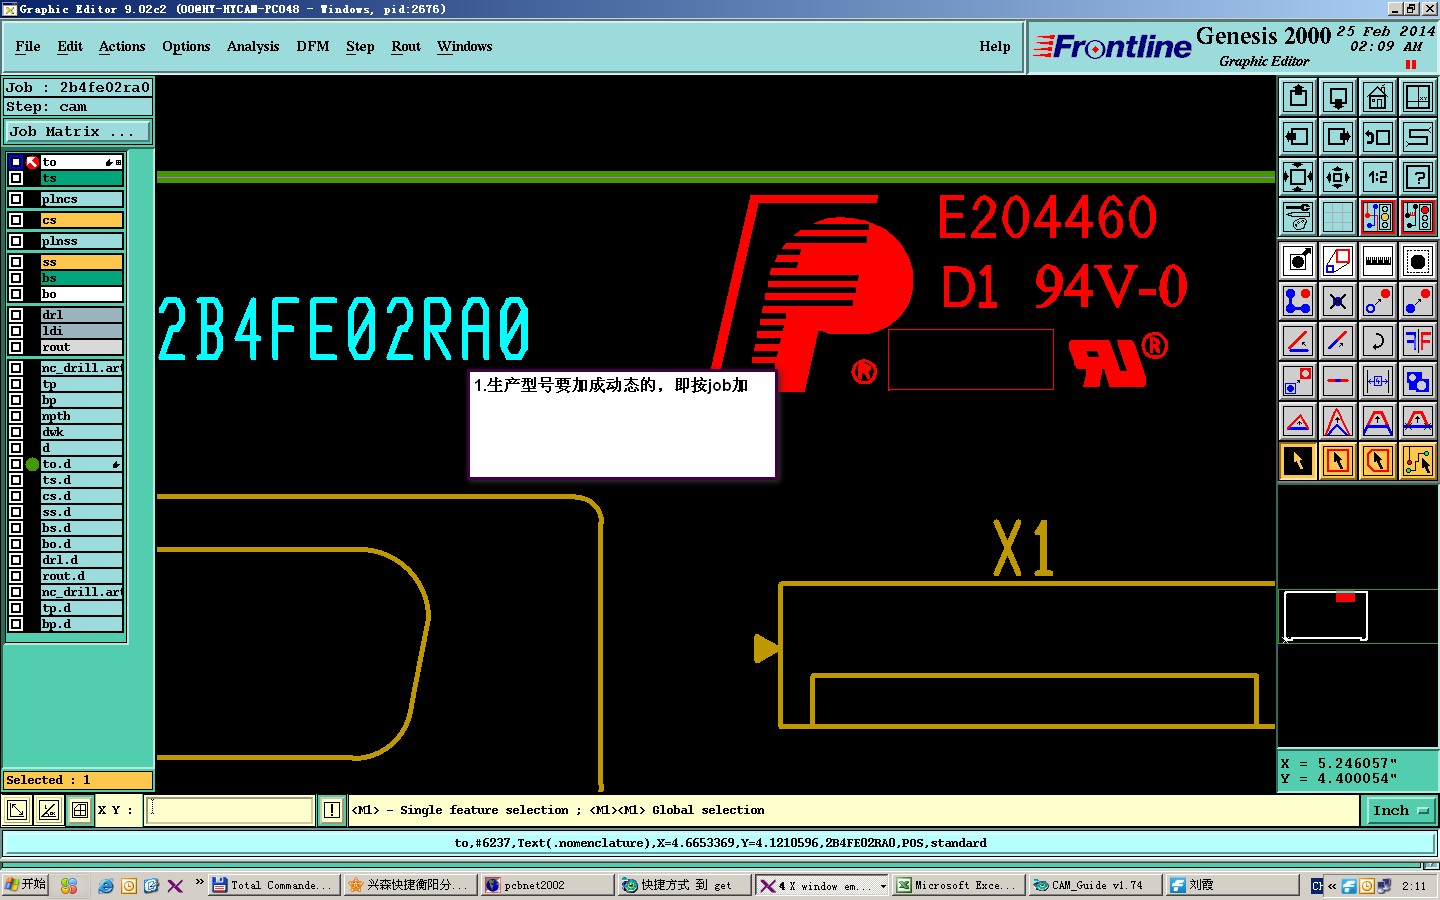
Task: Toggle the grid display icon
Action: pos(1338,216)
